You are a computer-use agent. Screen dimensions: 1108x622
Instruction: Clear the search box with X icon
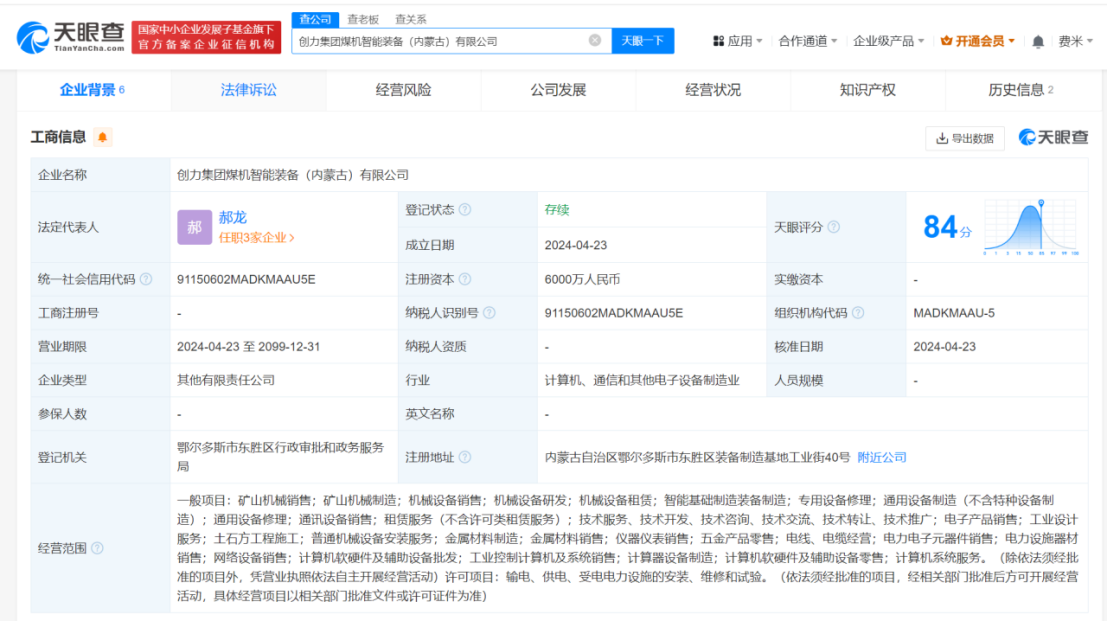tap(595, 41)
